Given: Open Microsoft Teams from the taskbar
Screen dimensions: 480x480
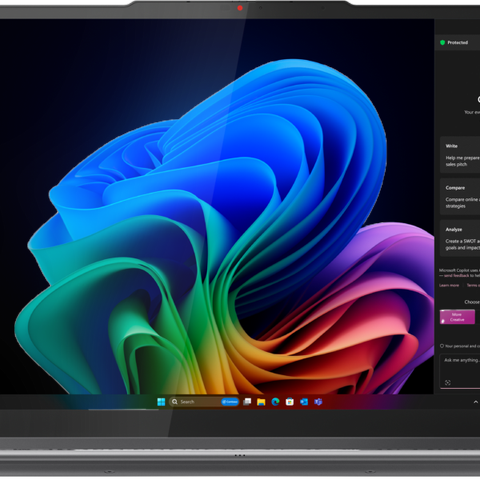Looking at the screenshot, I should [318, 402].
